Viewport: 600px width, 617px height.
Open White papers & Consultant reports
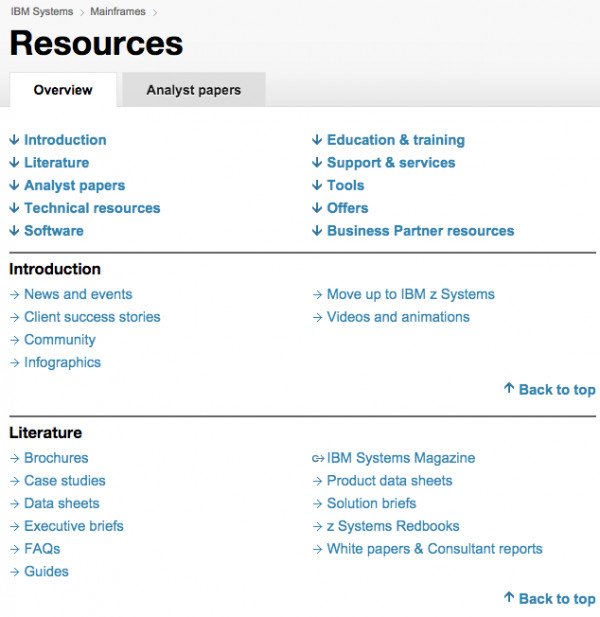click(435, 549)
